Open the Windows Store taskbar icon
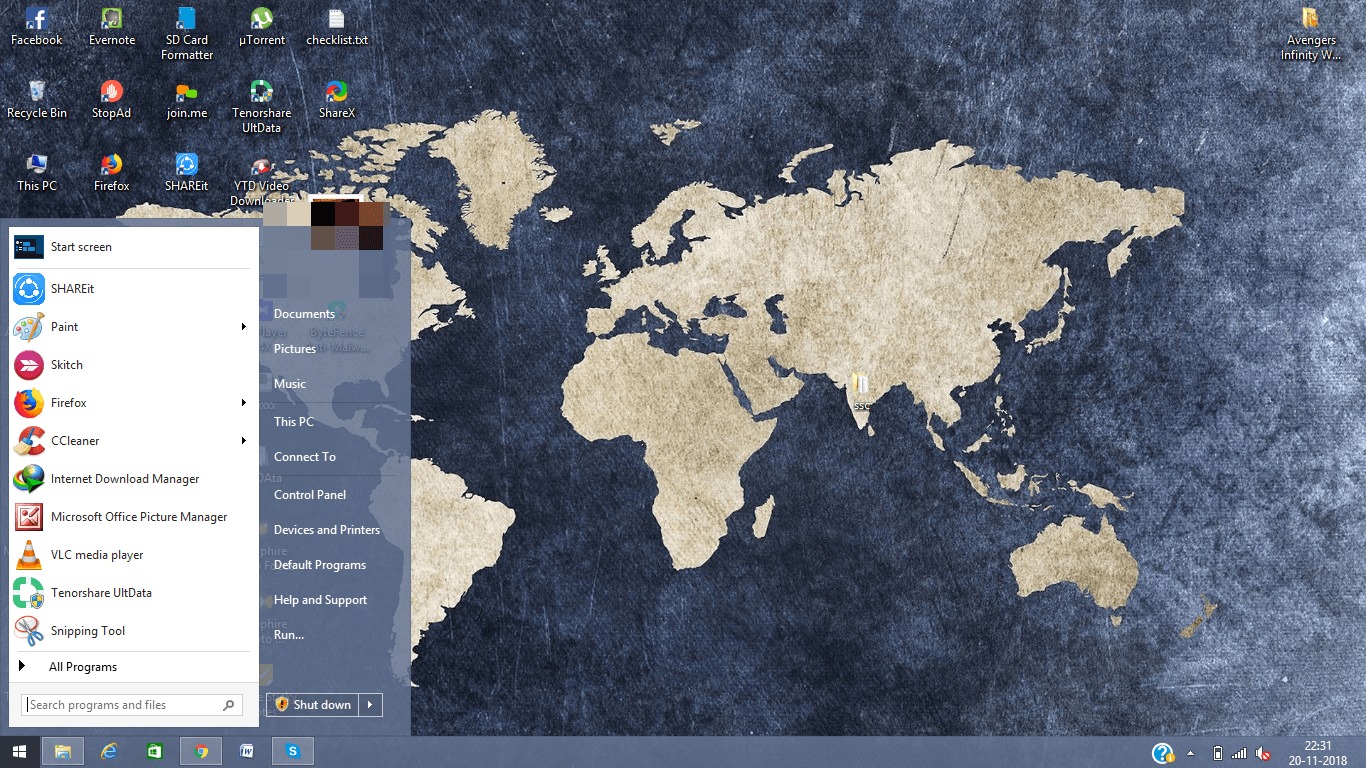 tap(155, 751)
